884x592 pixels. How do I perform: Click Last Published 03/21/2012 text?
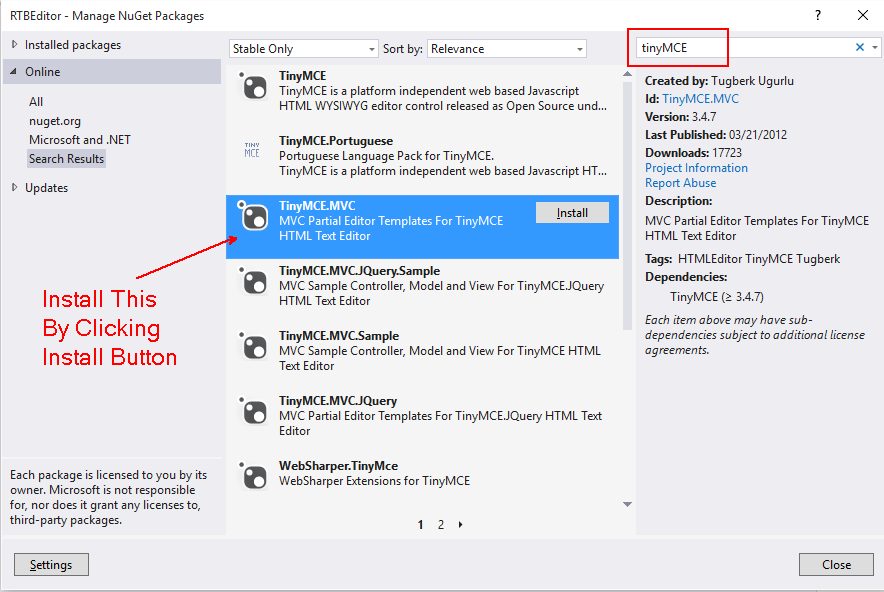point(716,135)
